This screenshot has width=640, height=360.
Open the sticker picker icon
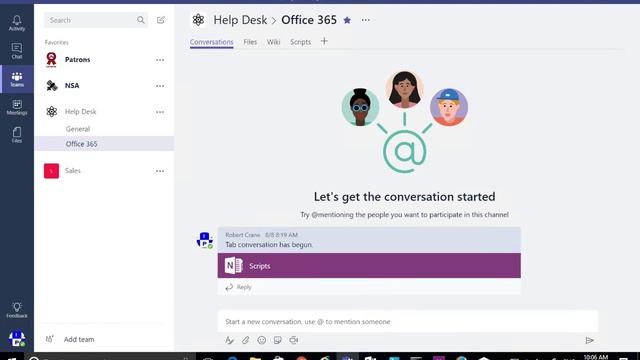tap(278, 340)
